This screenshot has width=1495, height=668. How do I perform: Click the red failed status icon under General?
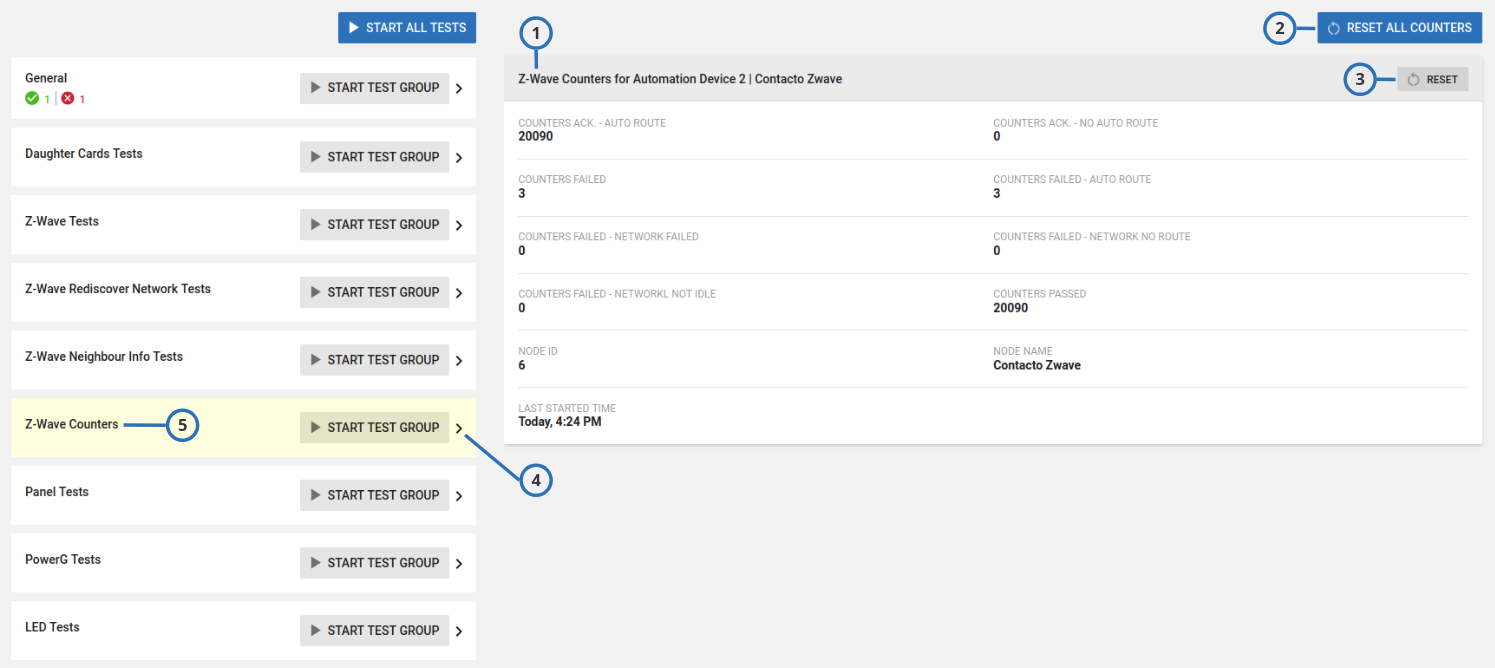coord(68,99)
